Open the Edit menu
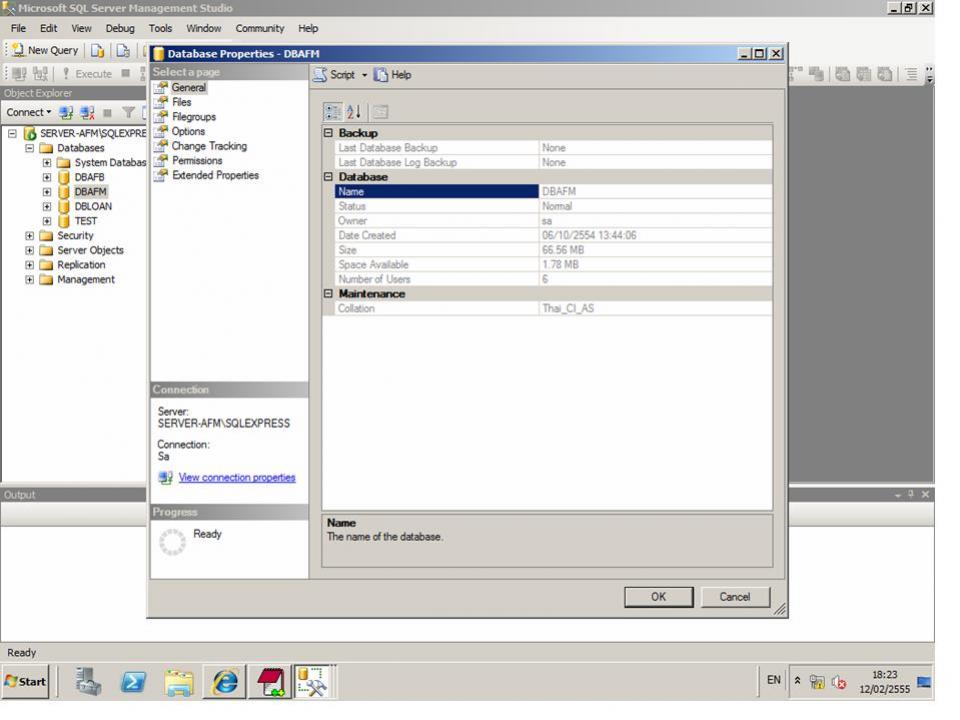This screenshot has width=960, height=720. pos(48,28)
